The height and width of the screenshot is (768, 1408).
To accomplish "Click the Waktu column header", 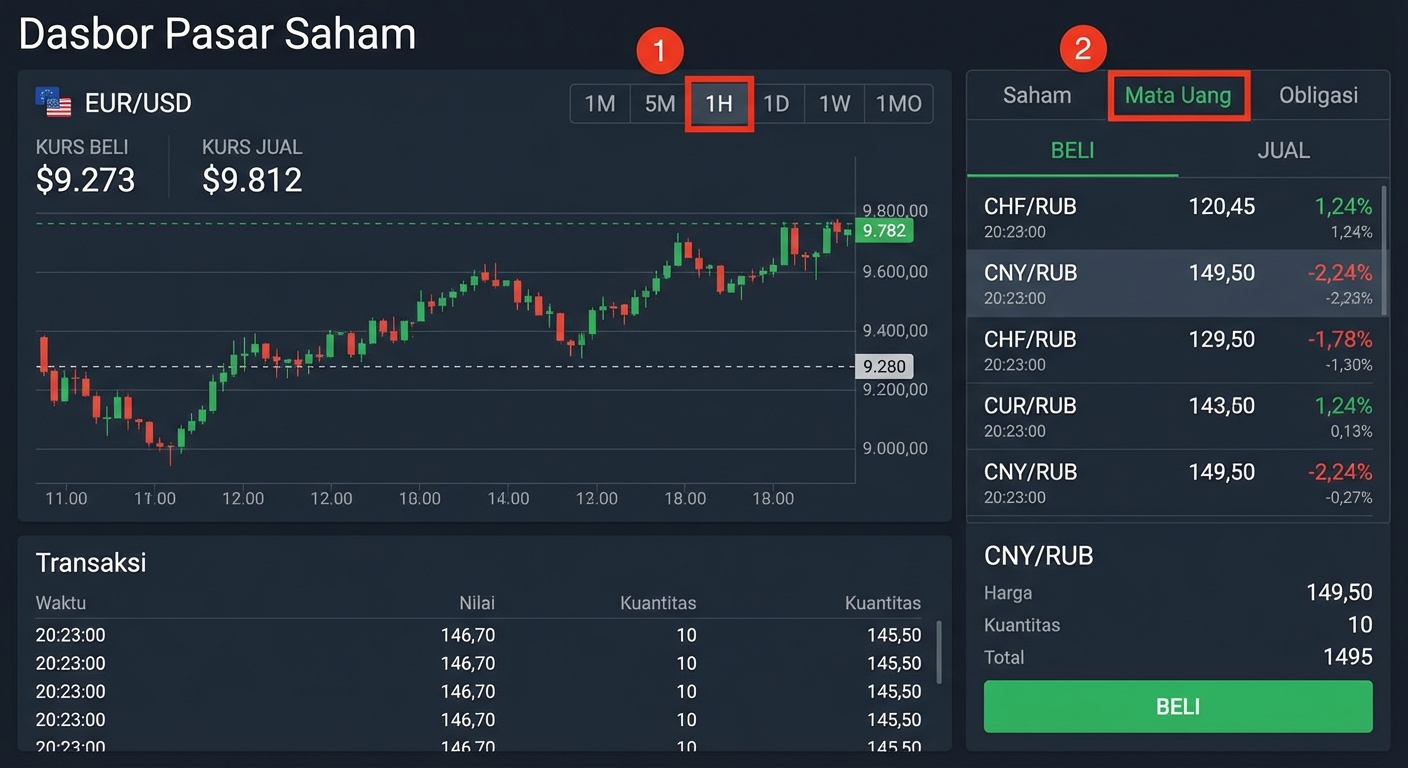I will pos(61,603).
